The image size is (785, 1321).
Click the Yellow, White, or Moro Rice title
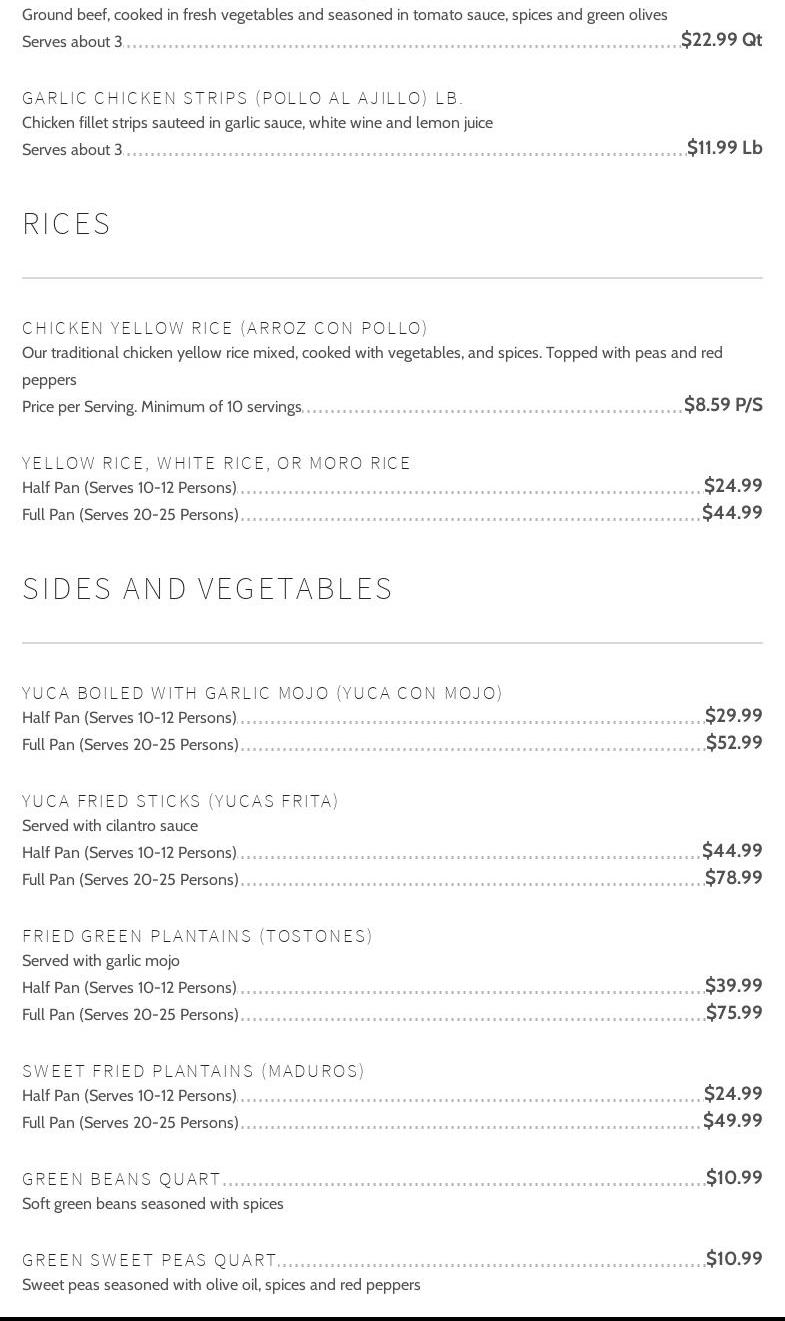point(216,463)
